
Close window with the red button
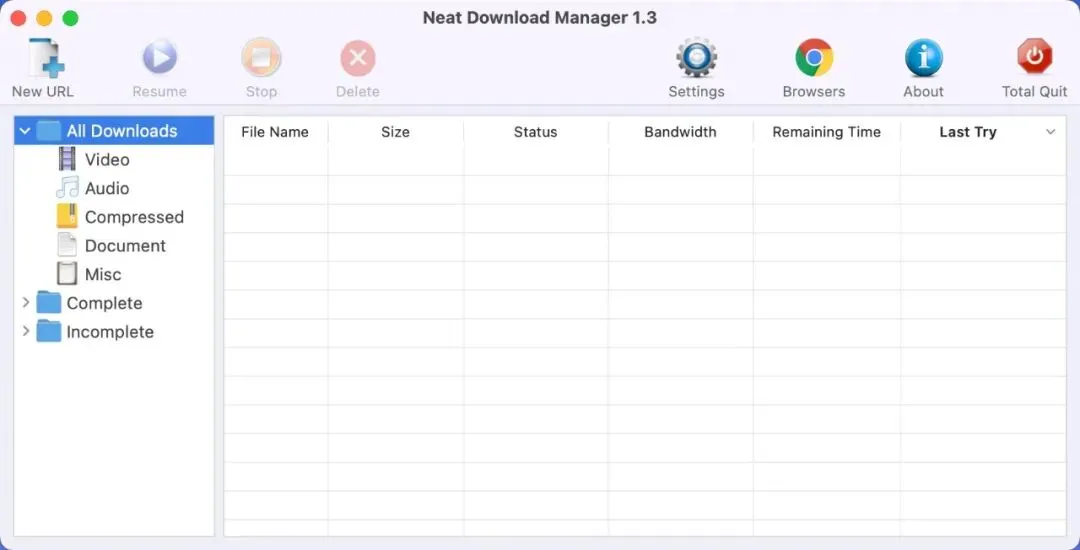pos(19,19)
